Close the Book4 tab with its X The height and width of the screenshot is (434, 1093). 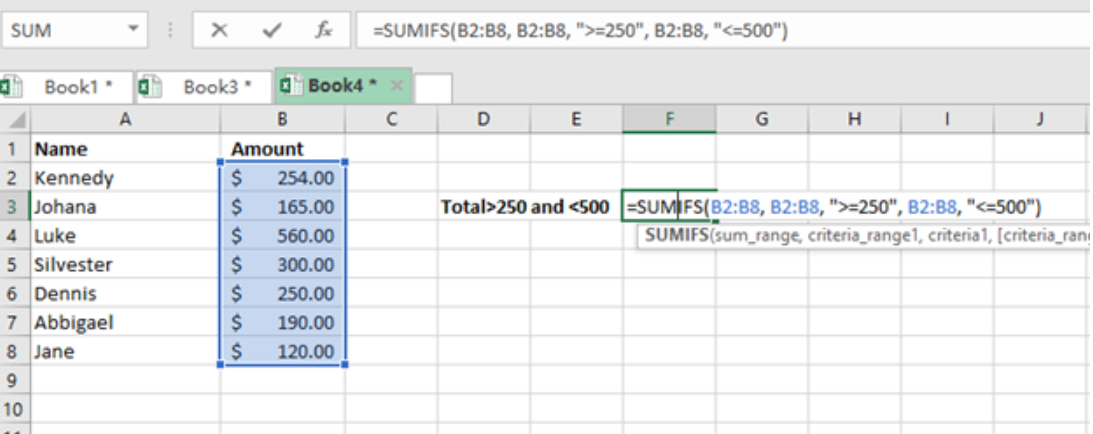[397, 86]
